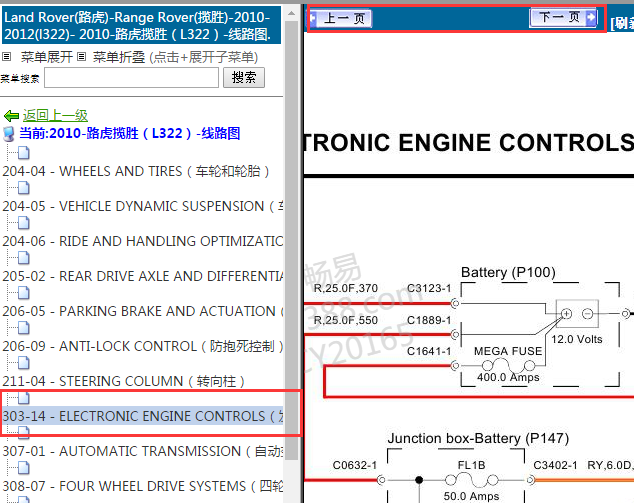Click FL1B 50.0 Amps fuse symbol

pyautogui.click(x=471, y=481)
